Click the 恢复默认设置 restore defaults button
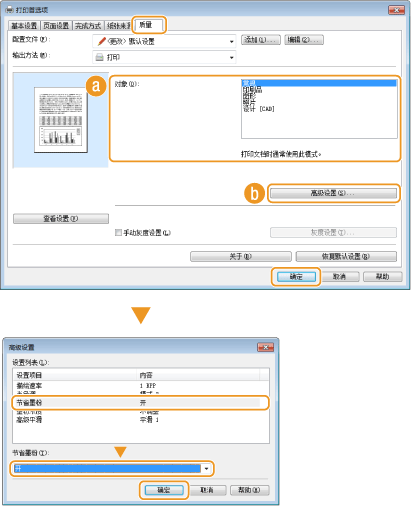The height and width of the screenshot is (506, 411). (346, 256)
